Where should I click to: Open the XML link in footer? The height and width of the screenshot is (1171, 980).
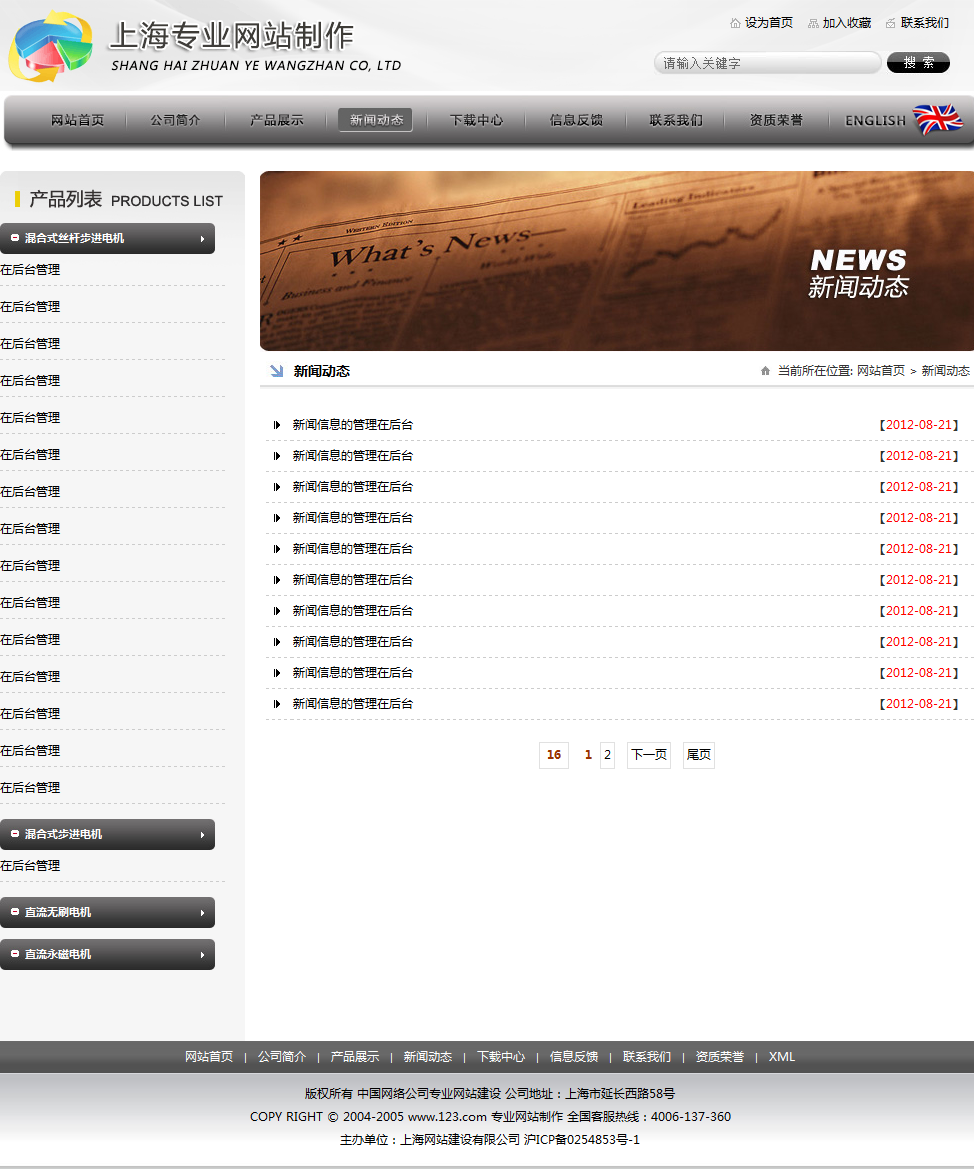tap(781, 1057)
